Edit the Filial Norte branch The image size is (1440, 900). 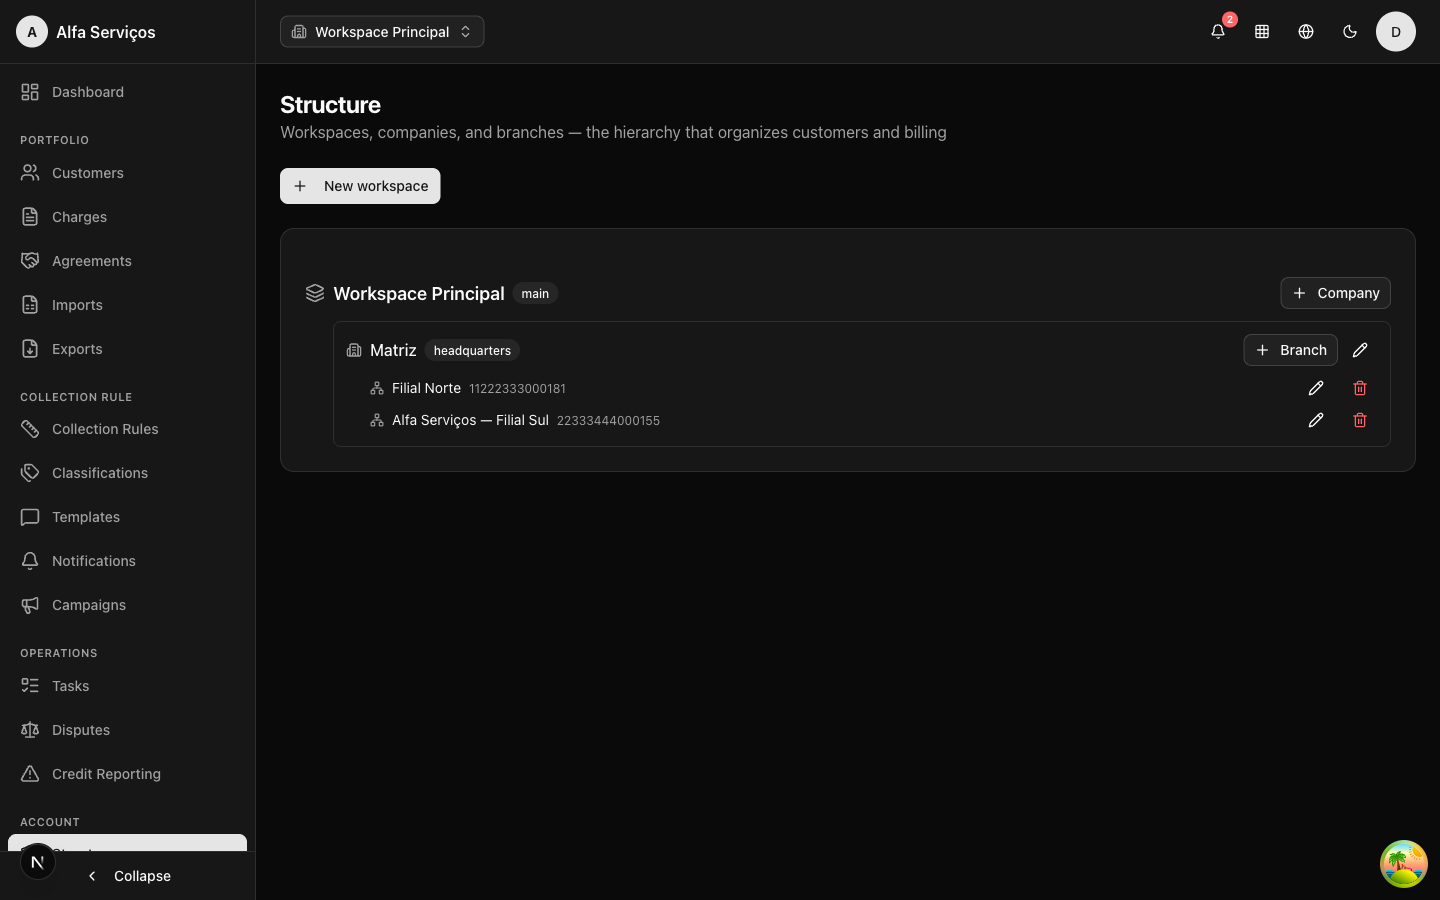[x=1316, y=388]
